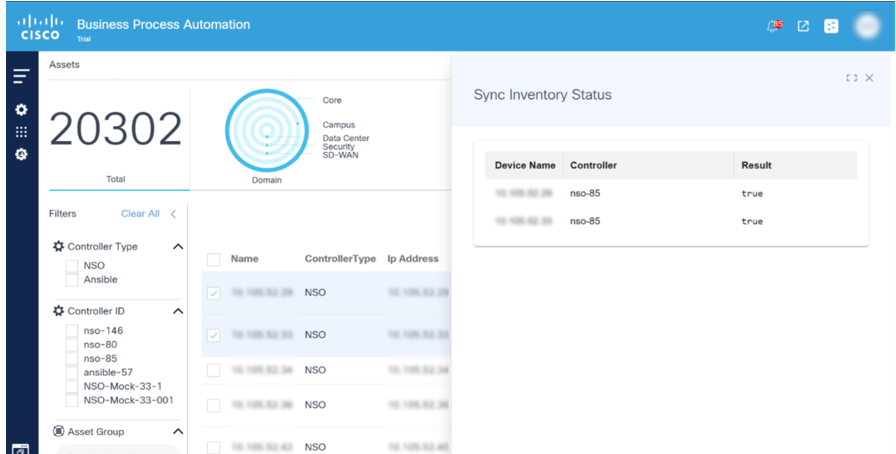Click the Core domain label

[332, 100]
